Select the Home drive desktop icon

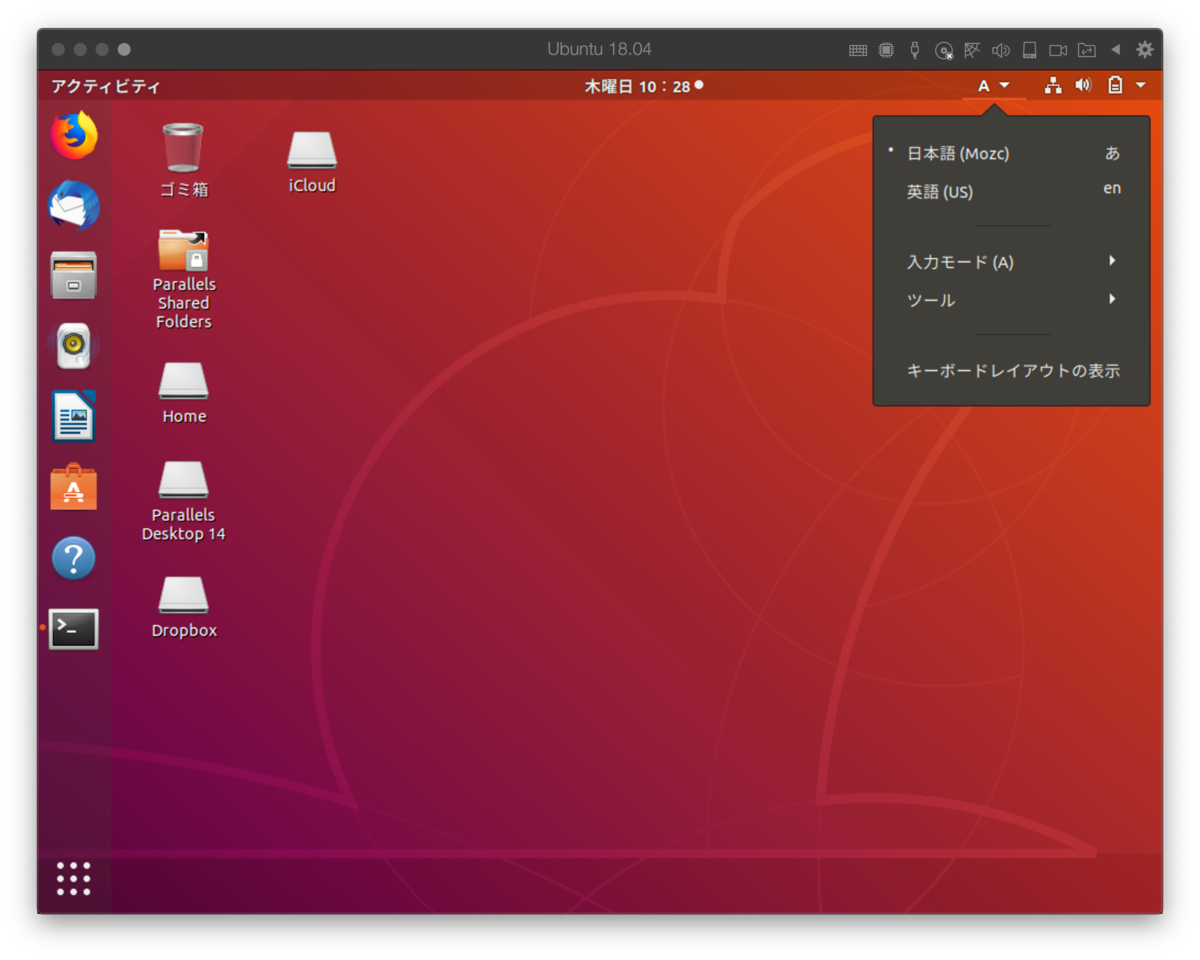pos(183,393)
